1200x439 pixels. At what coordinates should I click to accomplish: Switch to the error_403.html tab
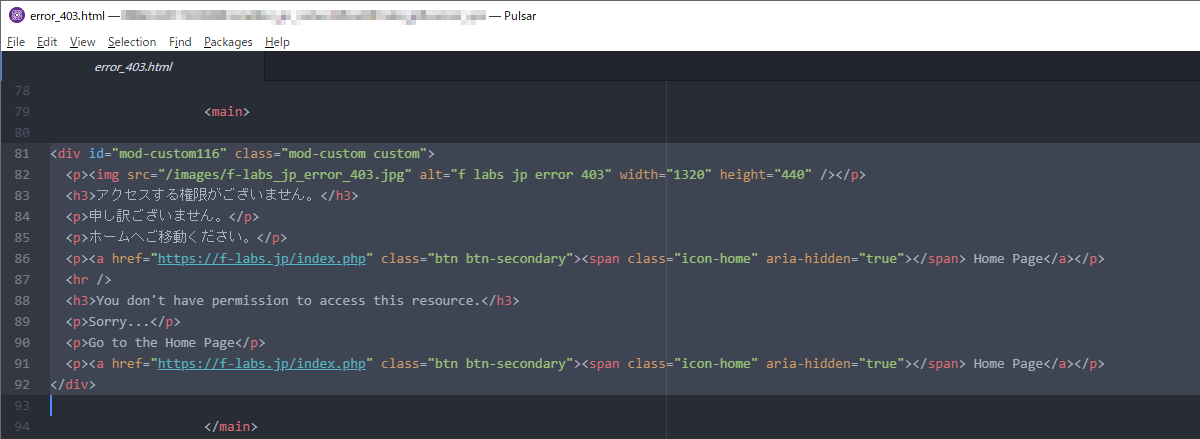133,67
